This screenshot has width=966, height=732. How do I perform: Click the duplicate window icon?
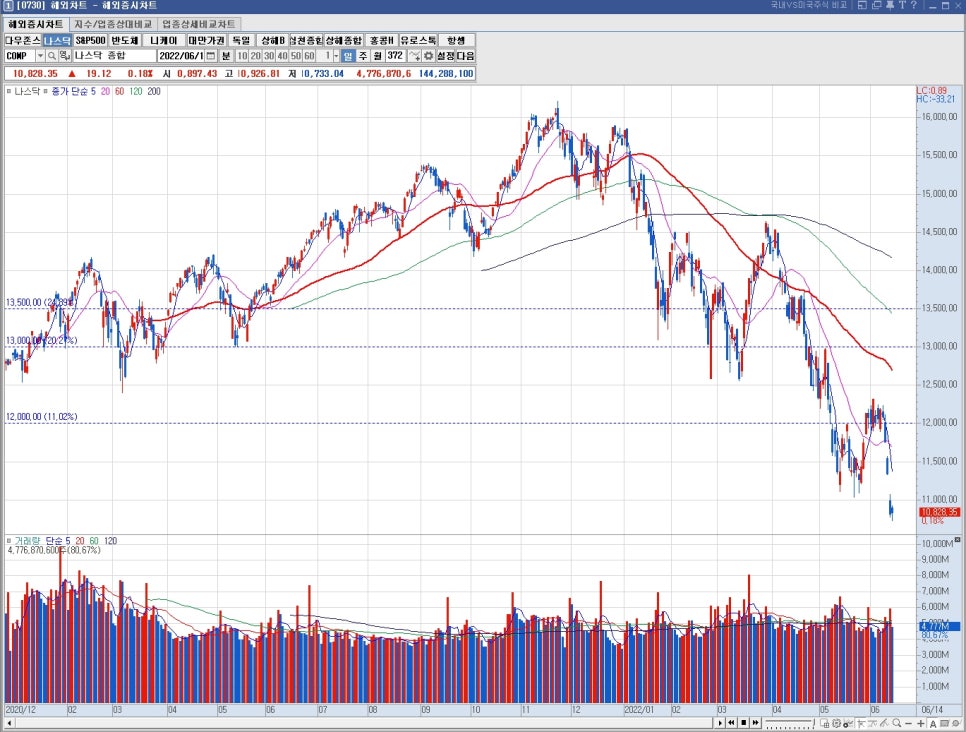tap(876, 5)
